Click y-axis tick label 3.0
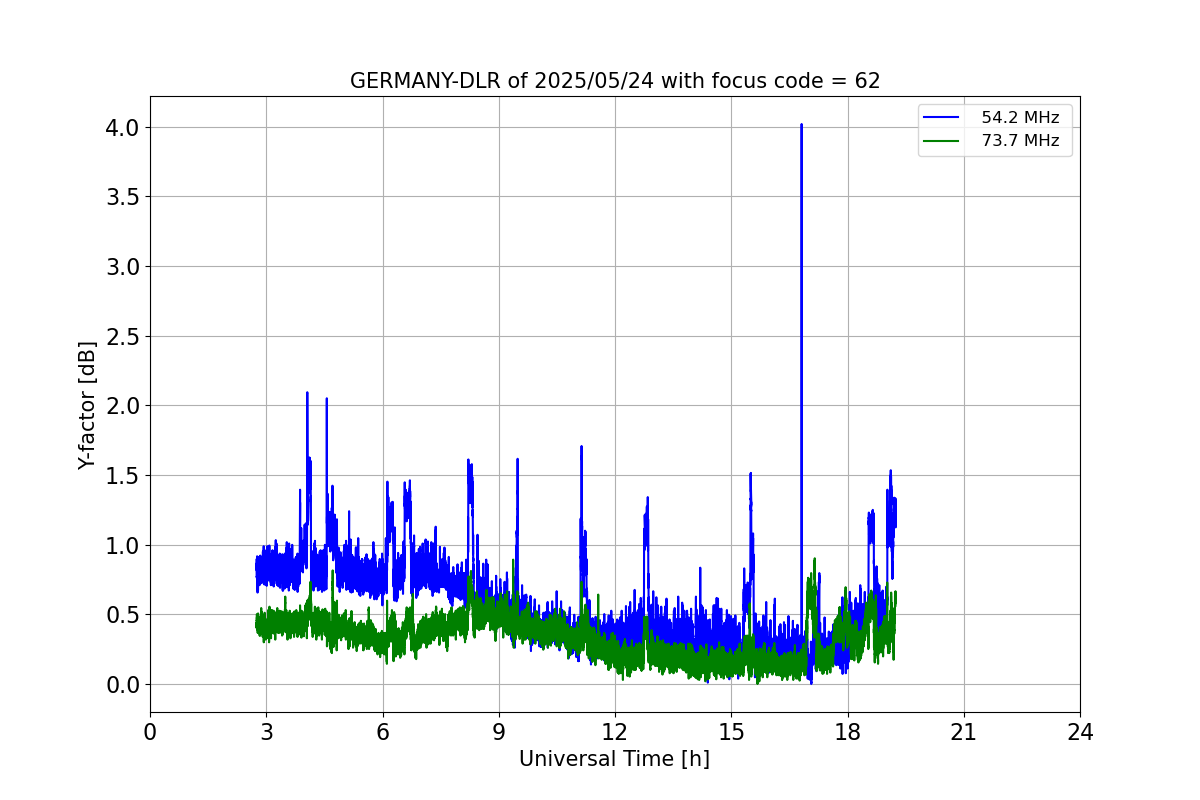Image resolution: width=1200 pixels, height=800 pixels. (123, 266)
